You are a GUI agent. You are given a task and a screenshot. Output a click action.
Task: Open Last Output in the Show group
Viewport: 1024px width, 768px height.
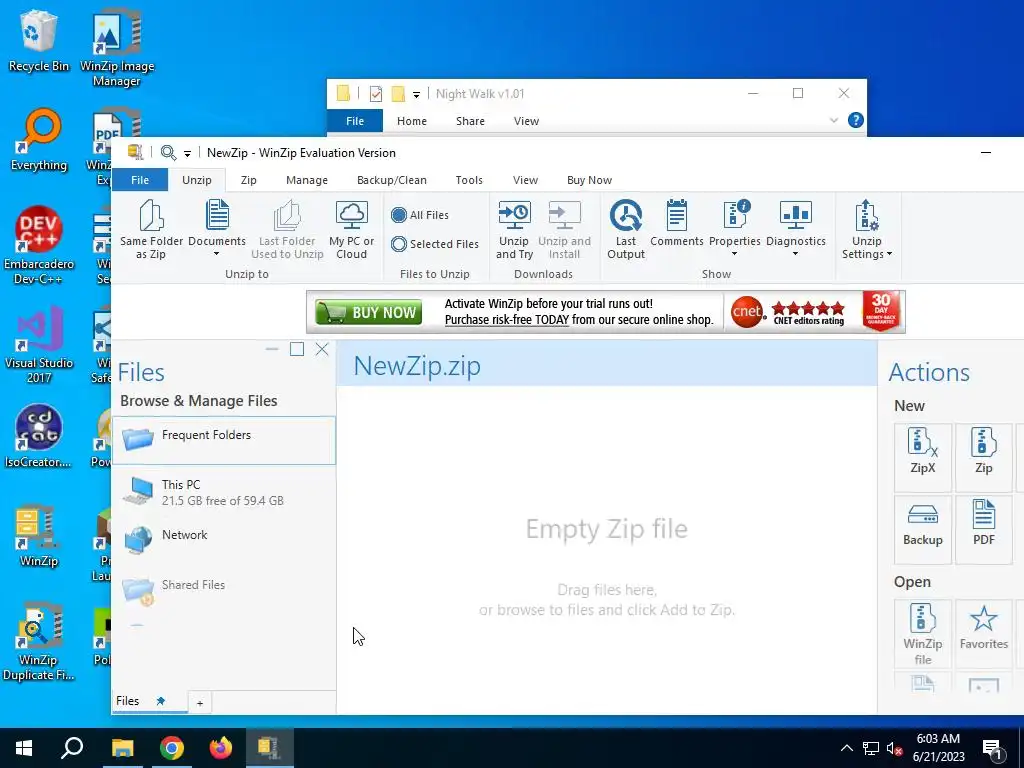coord(626,229)
